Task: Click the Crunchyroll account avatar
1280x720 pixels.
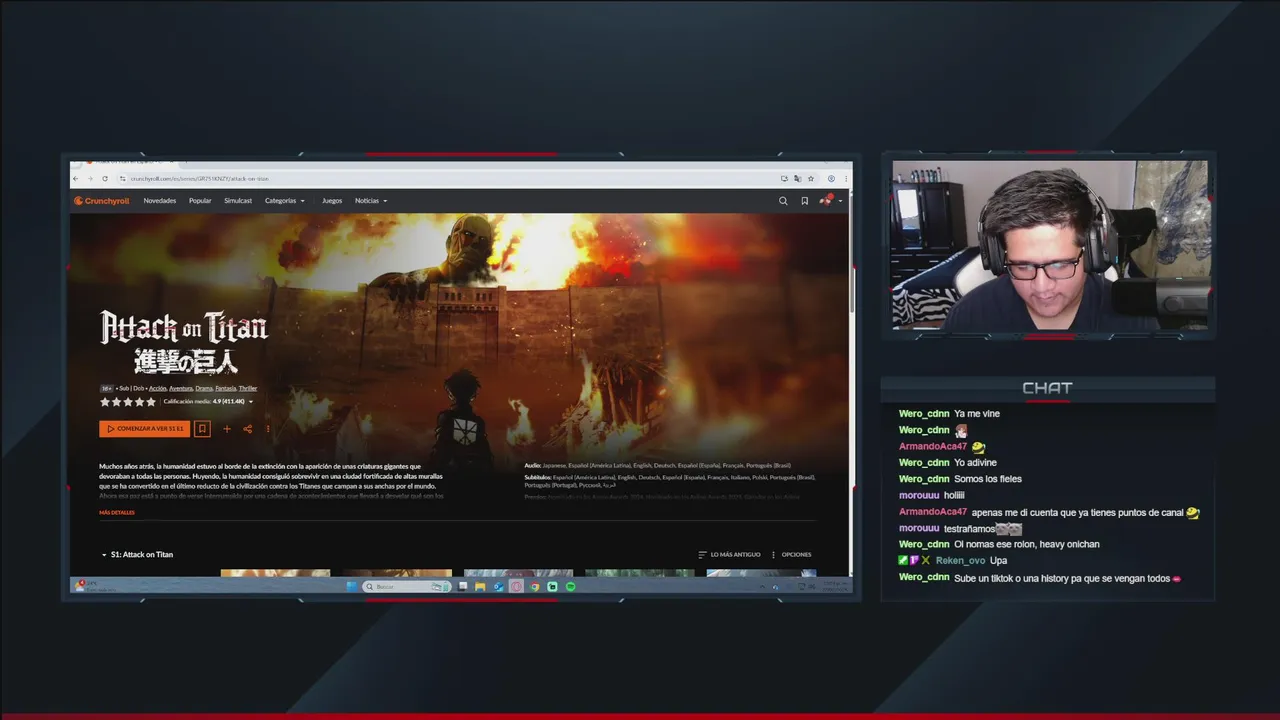Action: [826, 200]
